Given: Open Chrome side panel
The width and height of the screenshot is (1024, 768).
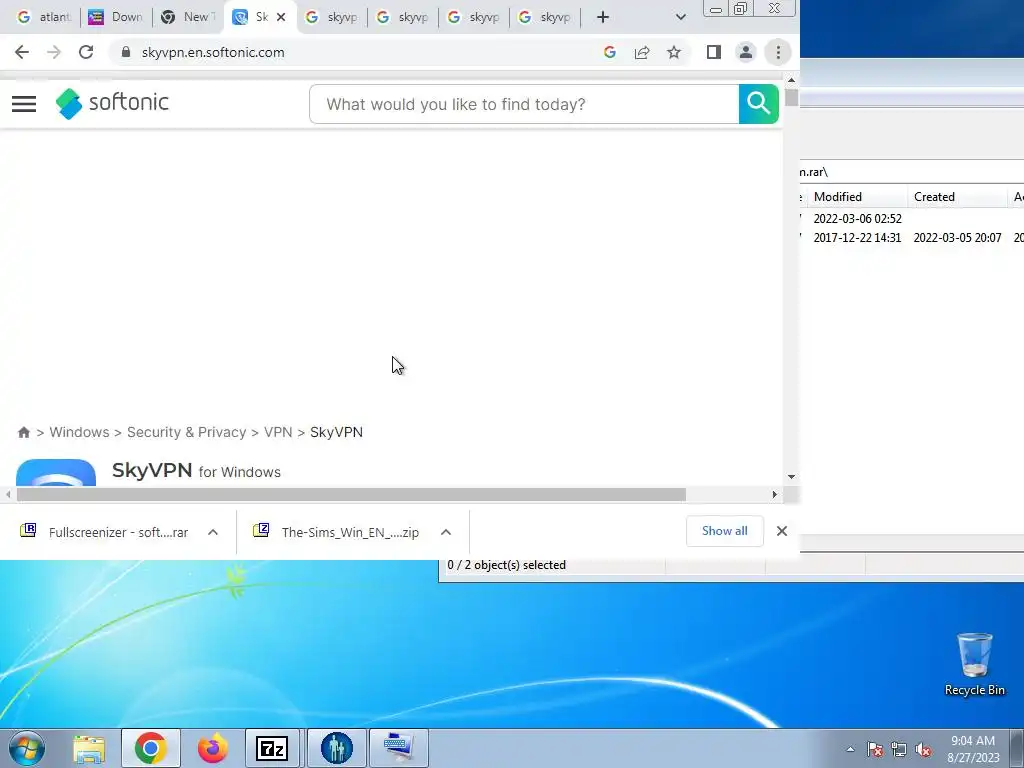Looking at the screenshot, I should [713, 52].
